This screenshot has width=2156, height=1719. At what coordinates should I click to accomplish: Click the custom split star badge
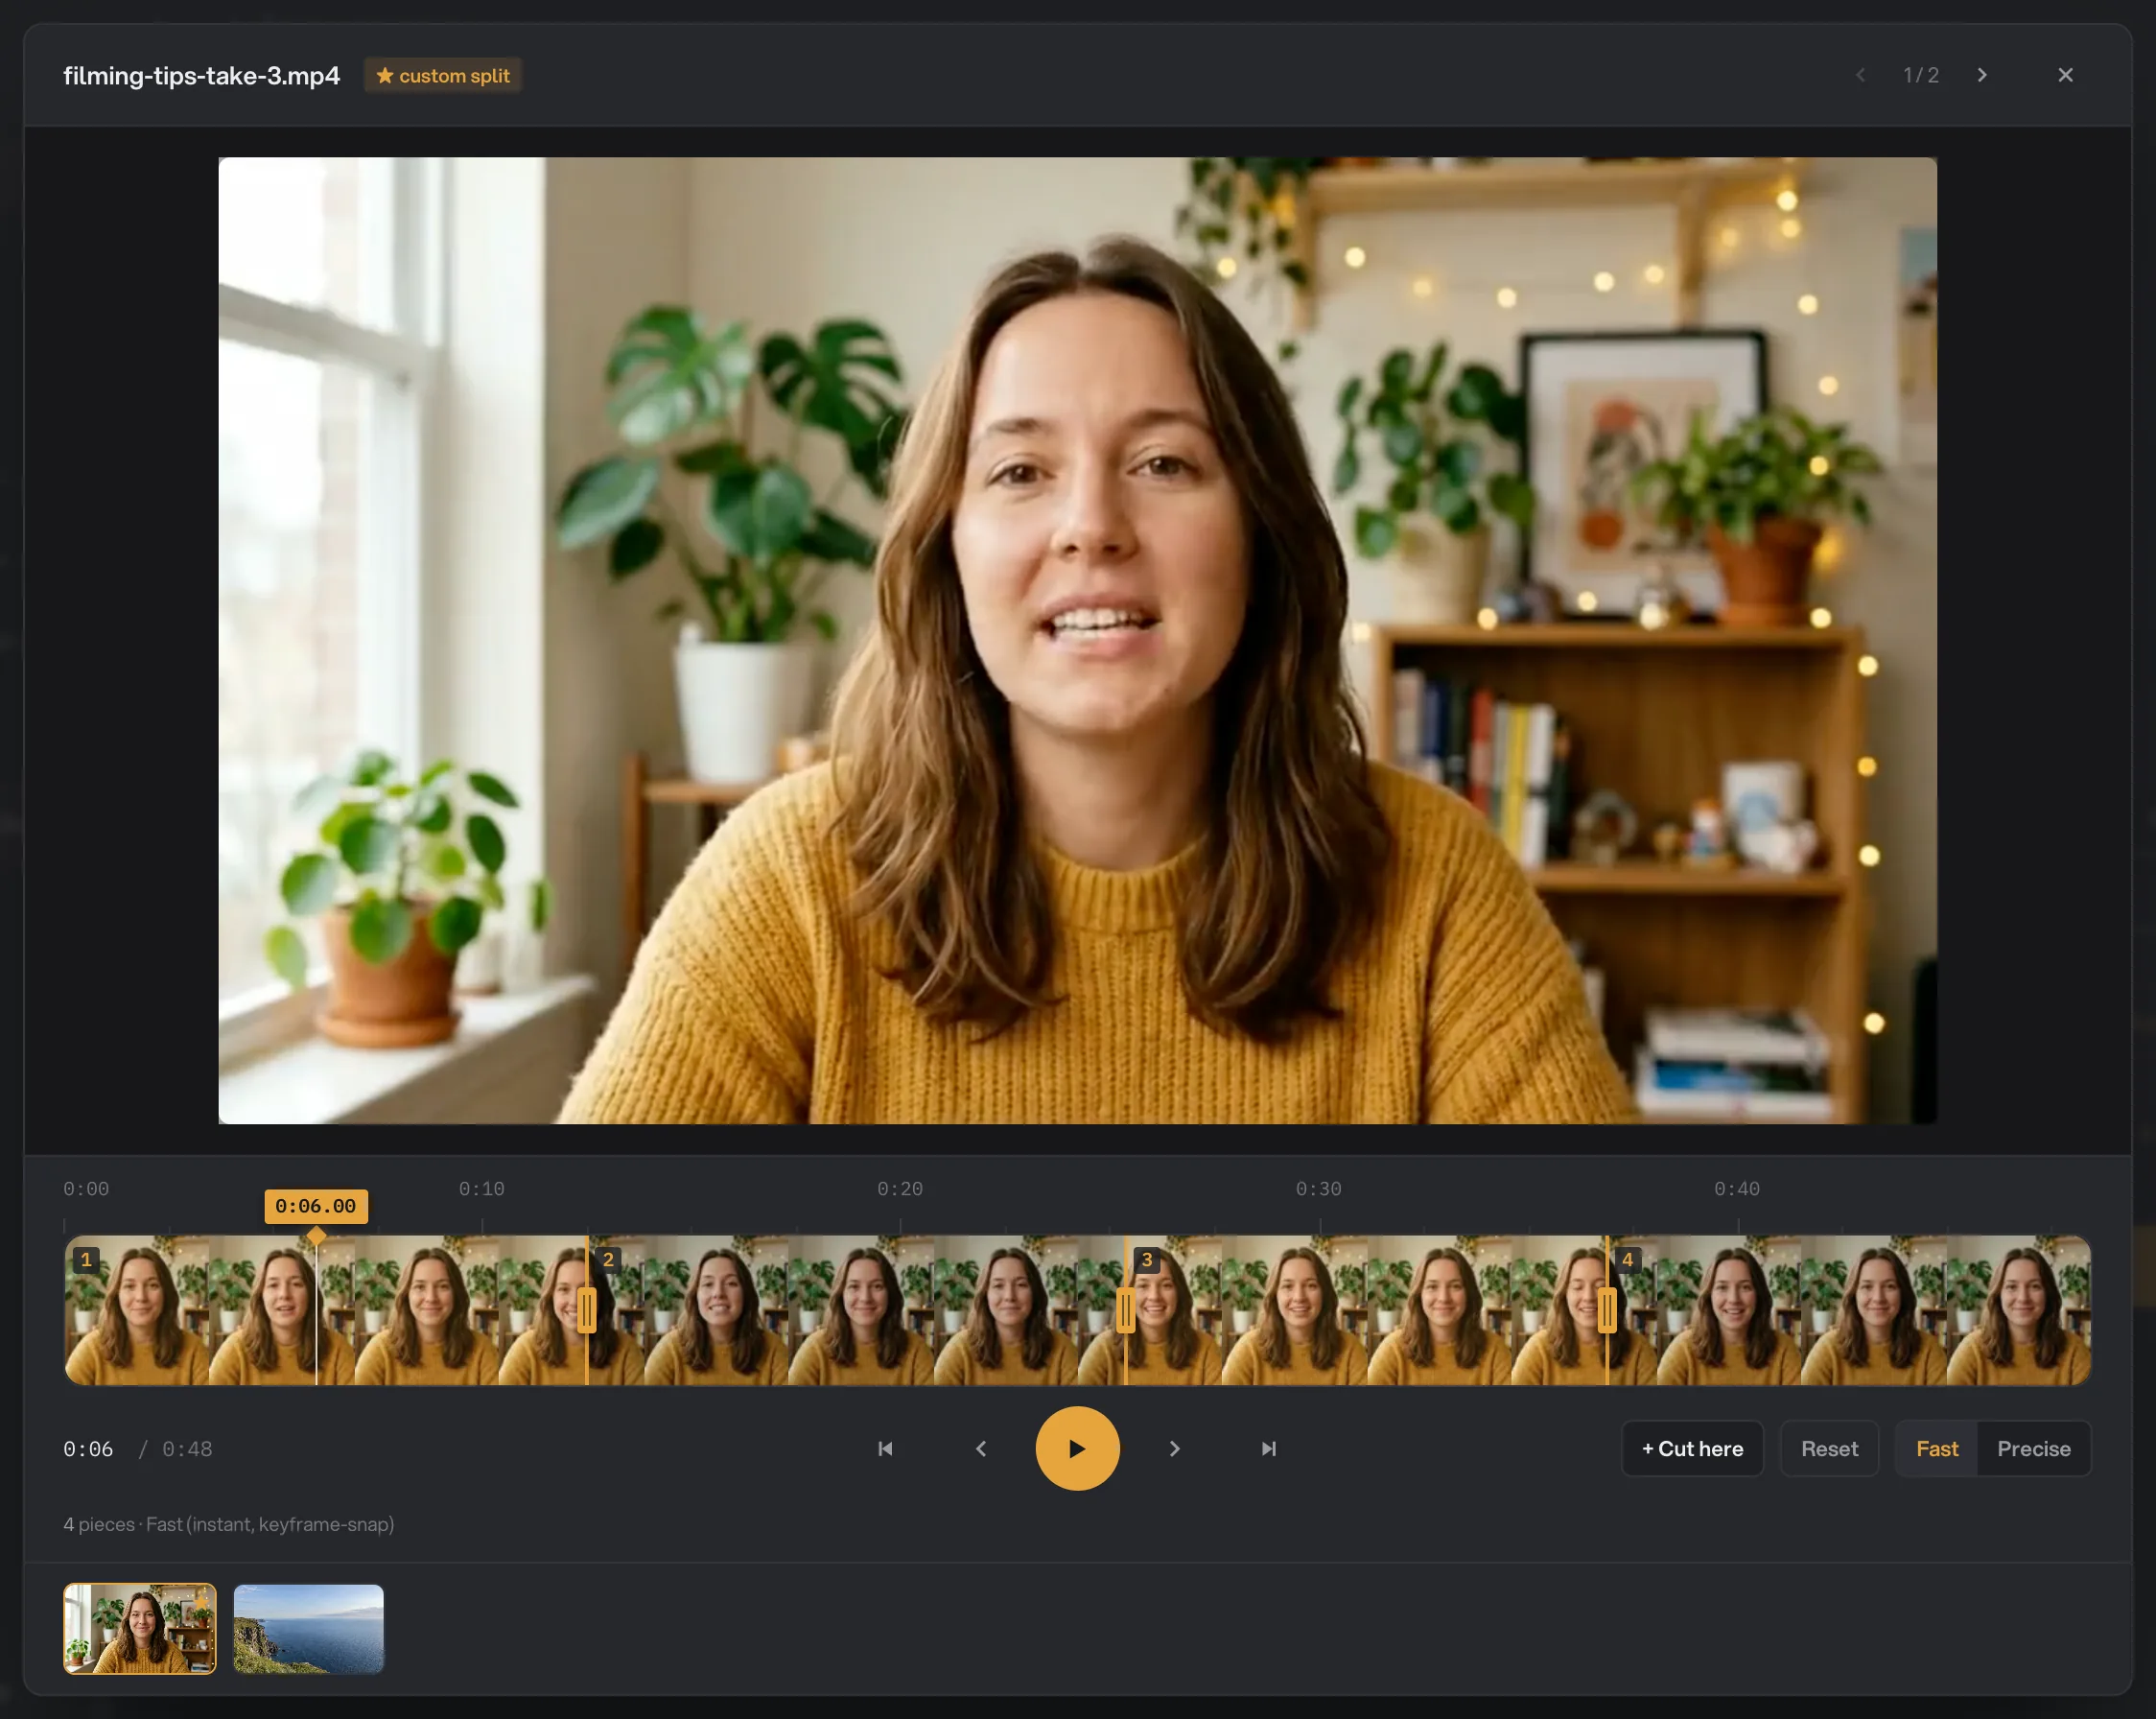[442, 75]
